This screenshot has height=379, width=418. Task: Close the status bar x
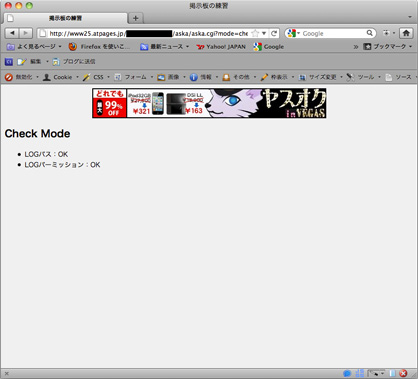(x=6, y=374)
